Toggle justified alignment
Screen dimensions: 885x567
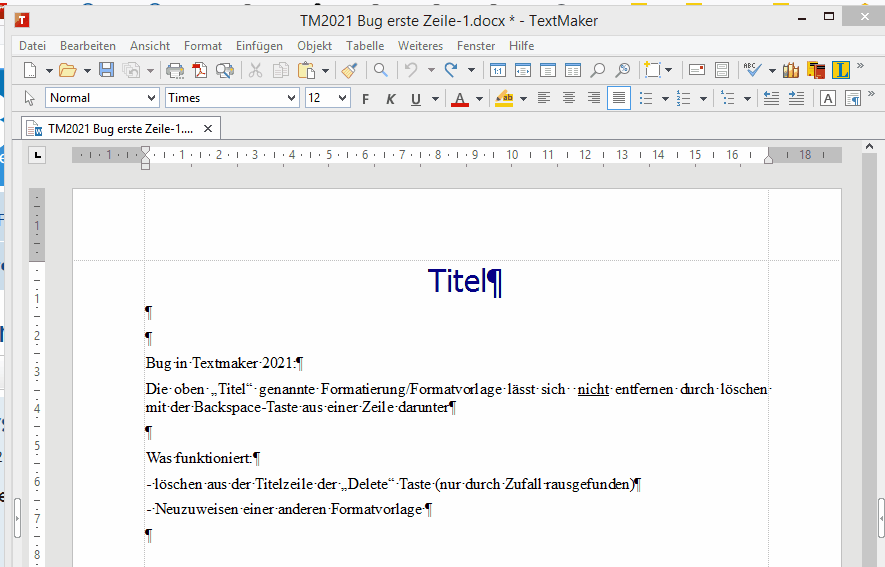[619, 98]
